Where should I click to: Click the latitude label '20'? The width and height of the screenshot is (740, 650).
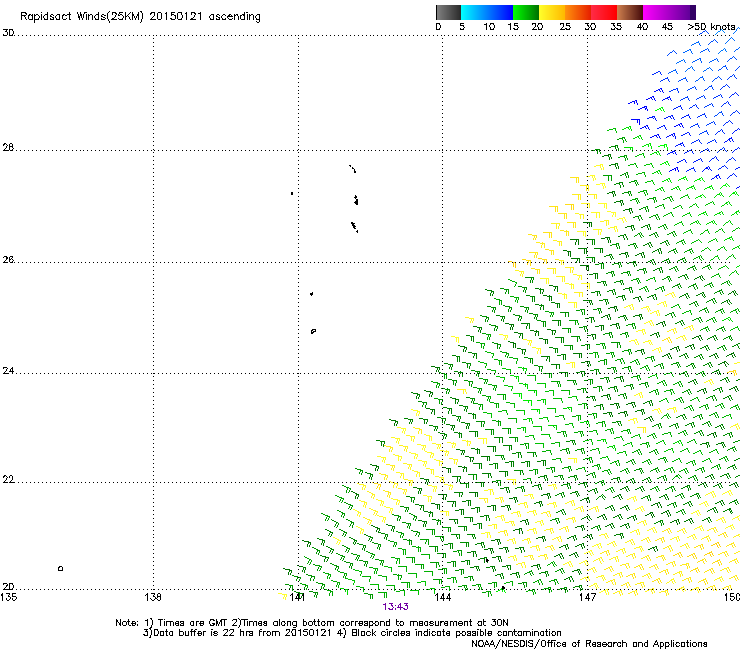click(8, 587)
